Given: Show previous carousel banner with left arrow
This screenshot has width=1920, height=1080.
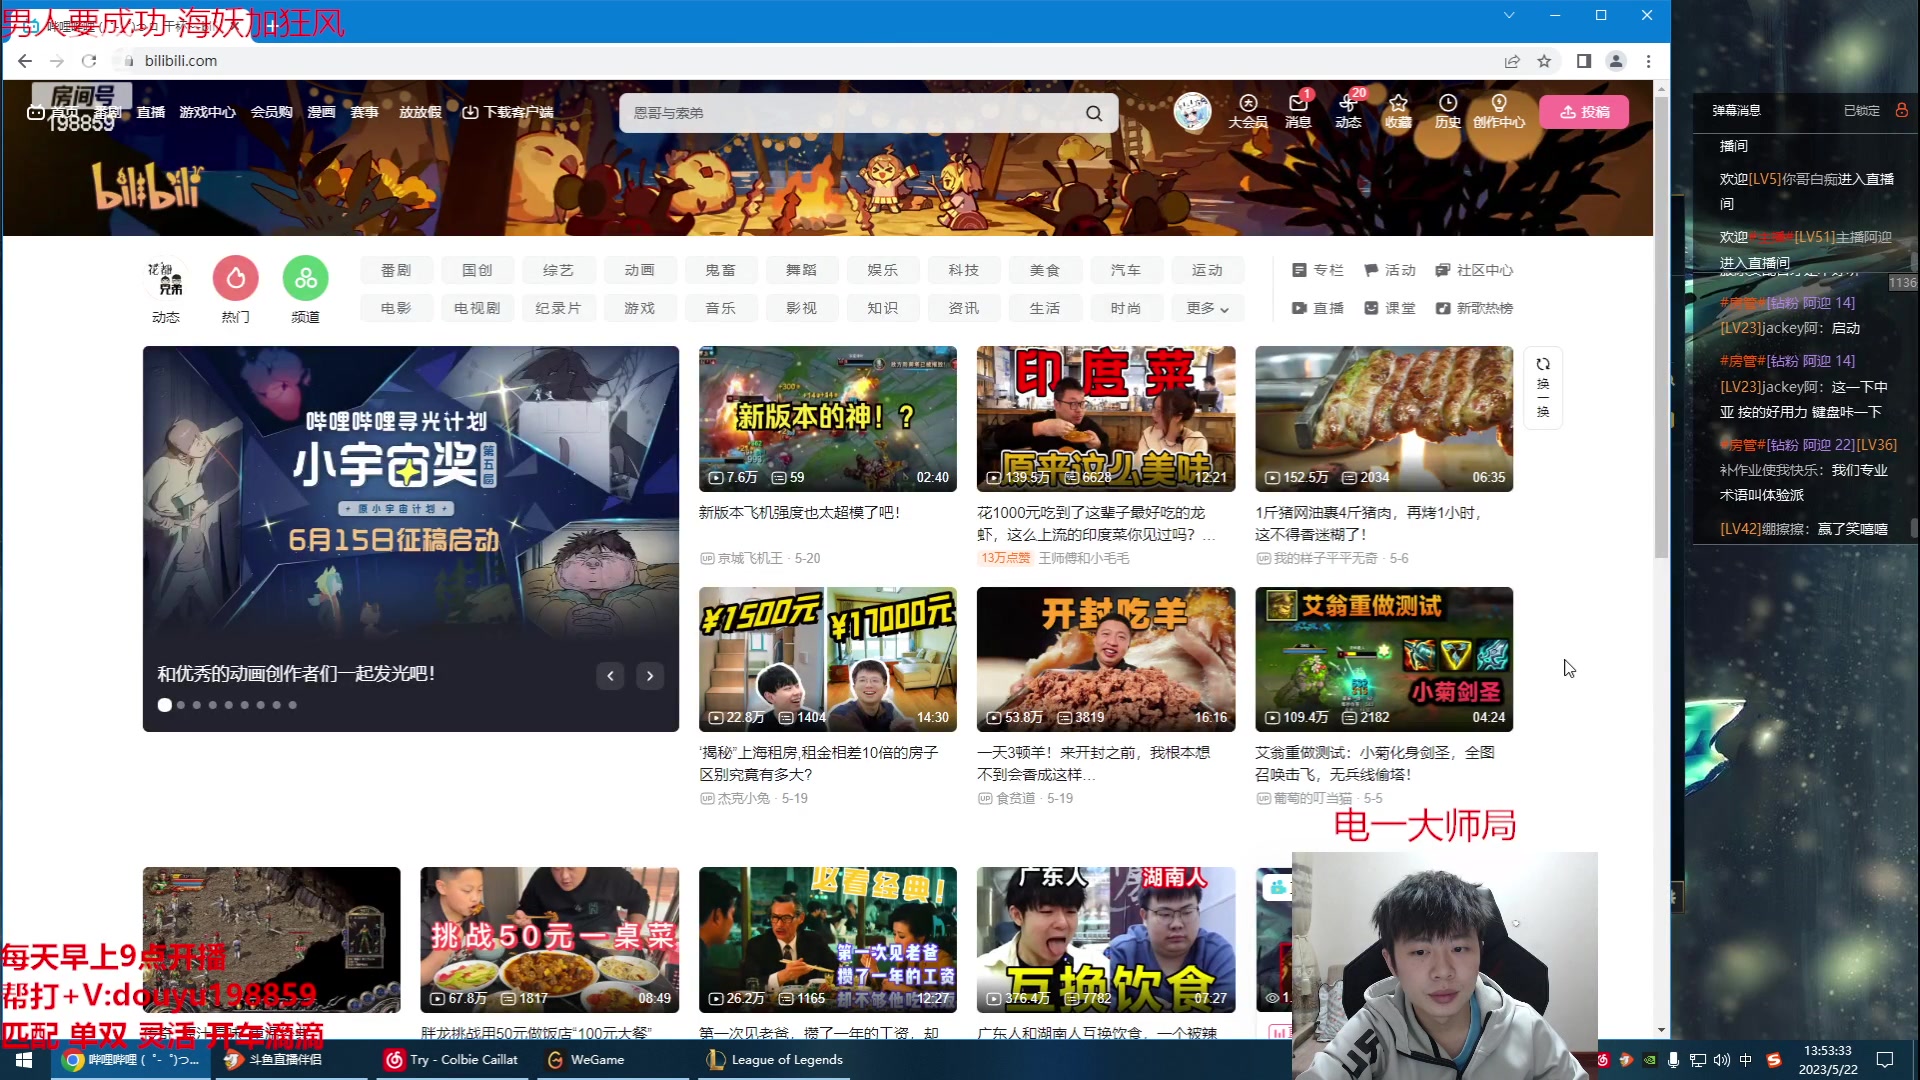Looking at the screenshot, I should click(610, 676).
